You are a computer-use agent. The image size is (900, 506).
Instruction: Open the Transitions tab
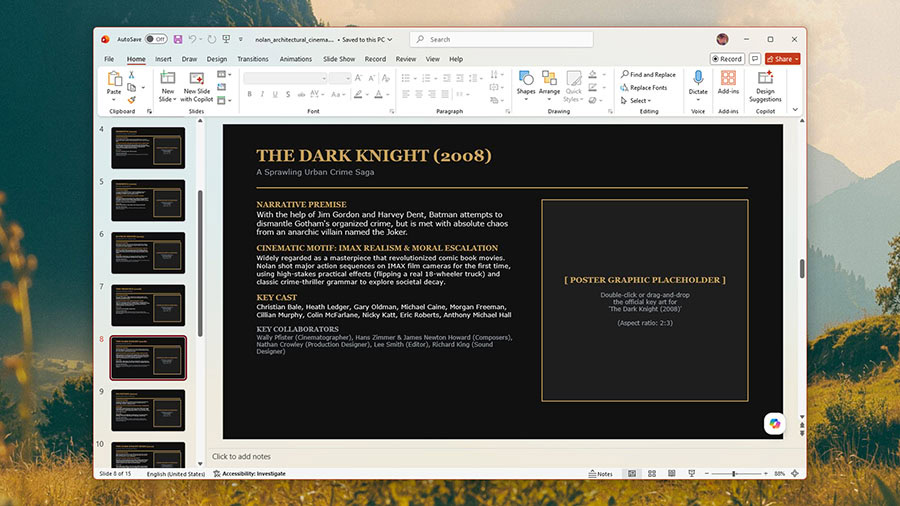(x=253, y=59)
